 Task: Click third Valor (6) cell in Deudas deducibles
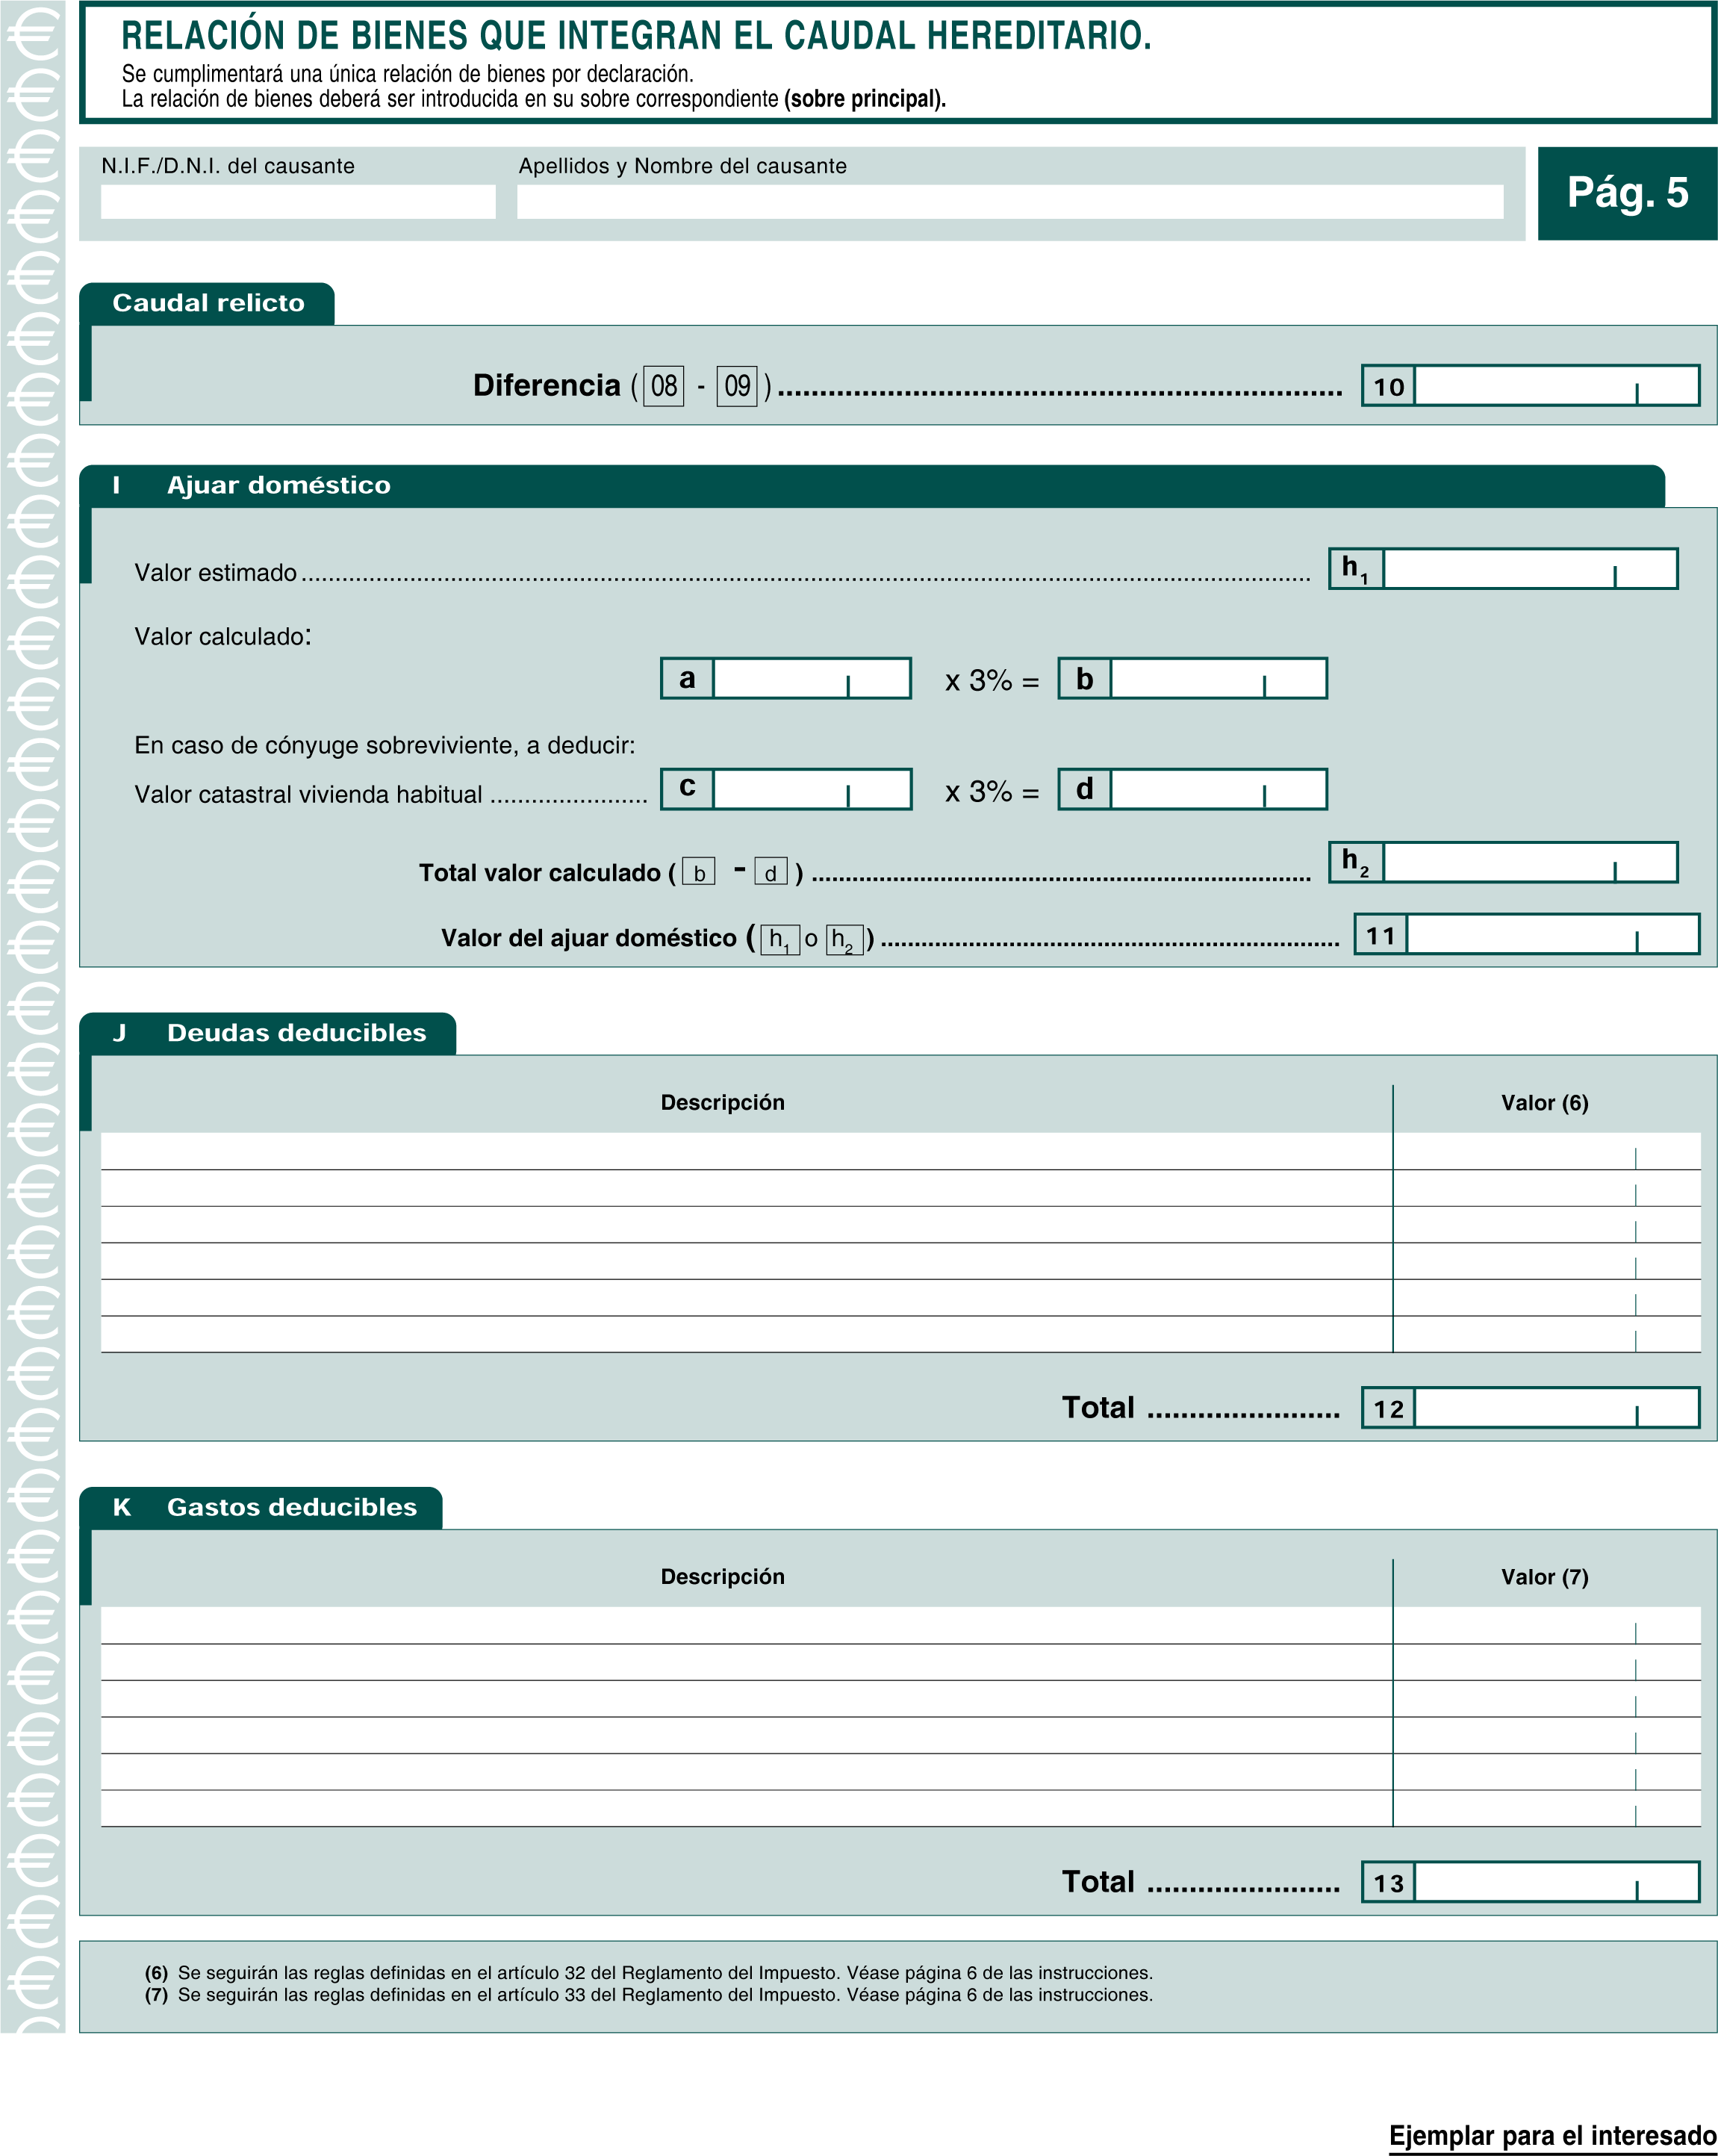tap(1547, 1225)
